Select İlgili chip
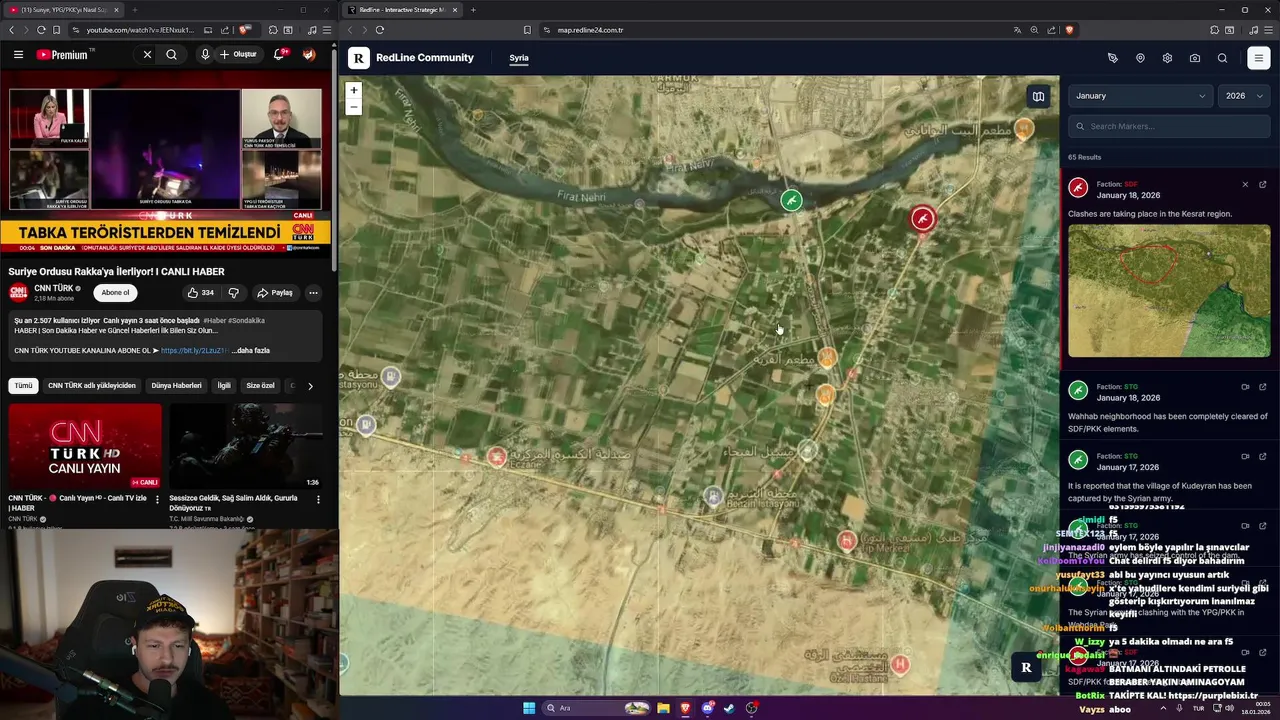Screen dimensions: 1280x720 [x=224, y=386]
